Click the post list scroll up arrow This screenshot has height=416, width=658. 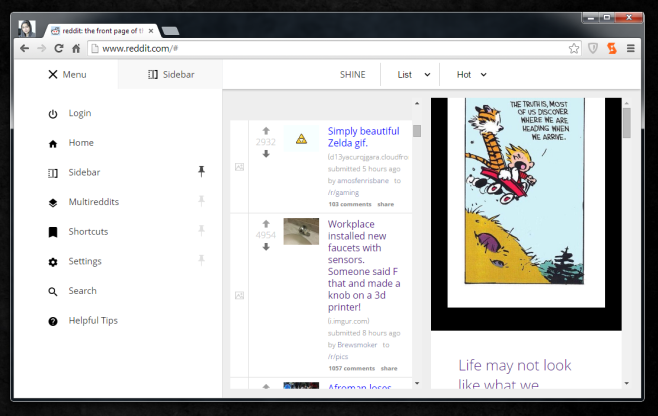(417, 103)
